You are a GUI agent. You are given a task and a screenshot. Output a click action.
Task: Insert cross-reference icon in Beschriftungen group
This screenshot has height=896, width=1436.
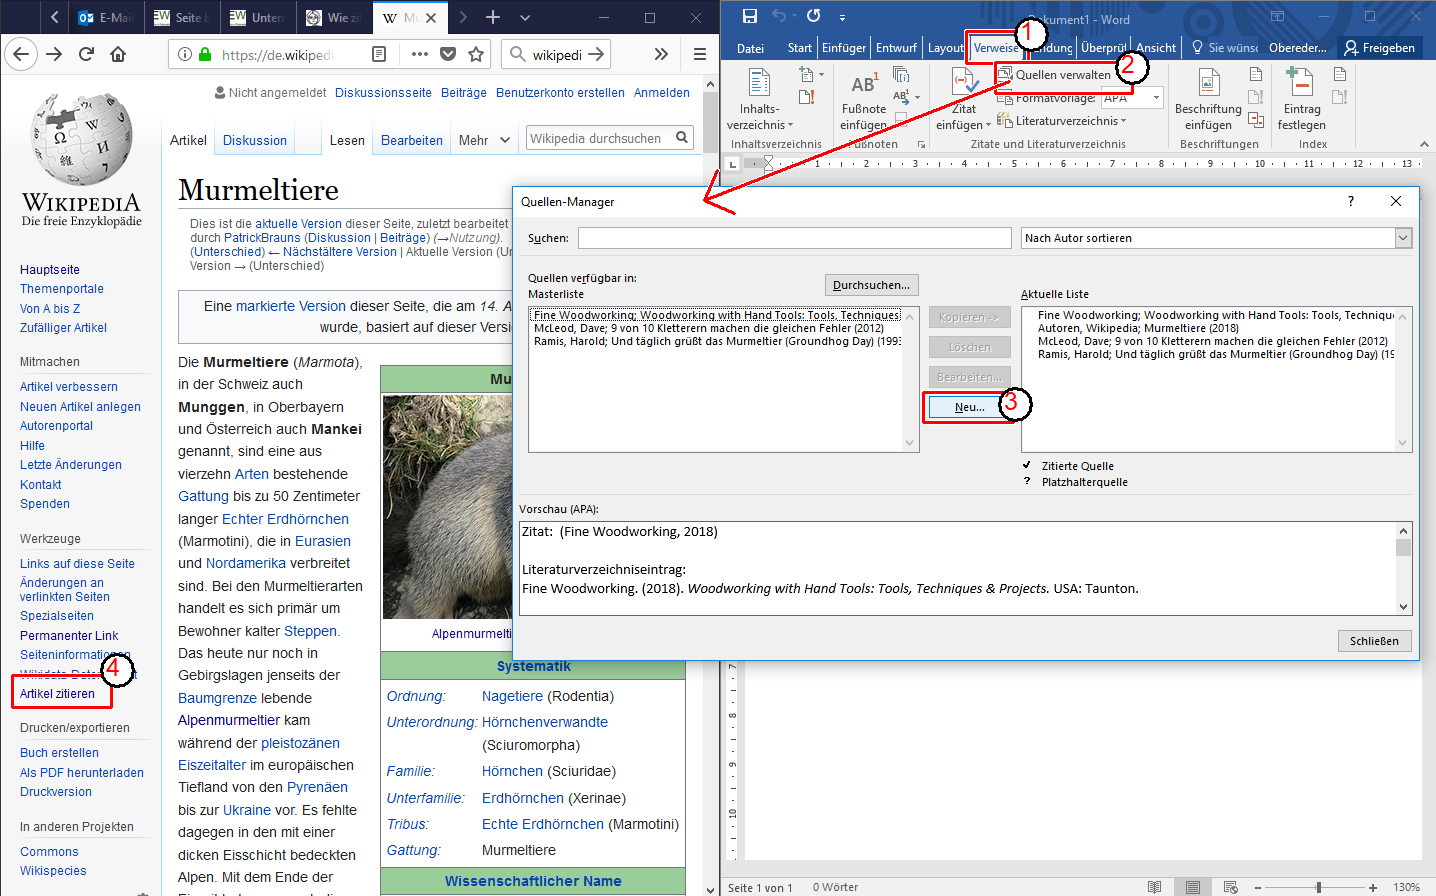(x=1256, y=120)
